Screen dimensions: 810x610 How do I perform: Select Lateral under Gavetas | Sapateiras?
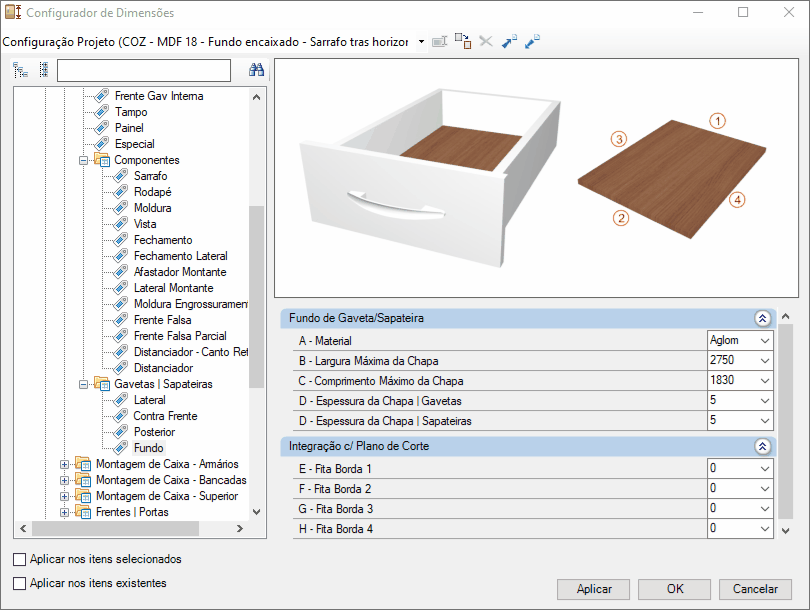click(149, 400)
